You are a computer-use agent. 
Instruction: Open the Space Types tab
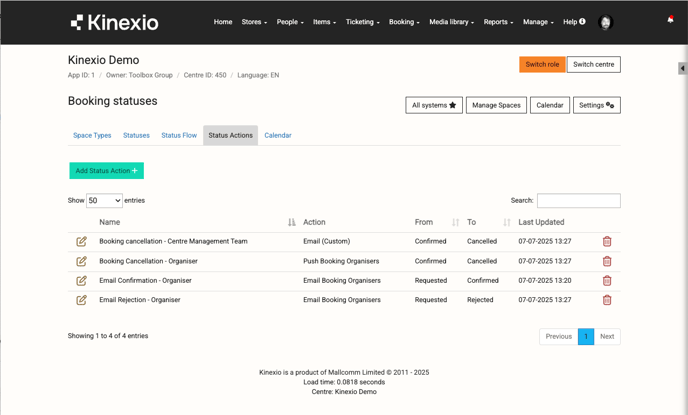92,135
